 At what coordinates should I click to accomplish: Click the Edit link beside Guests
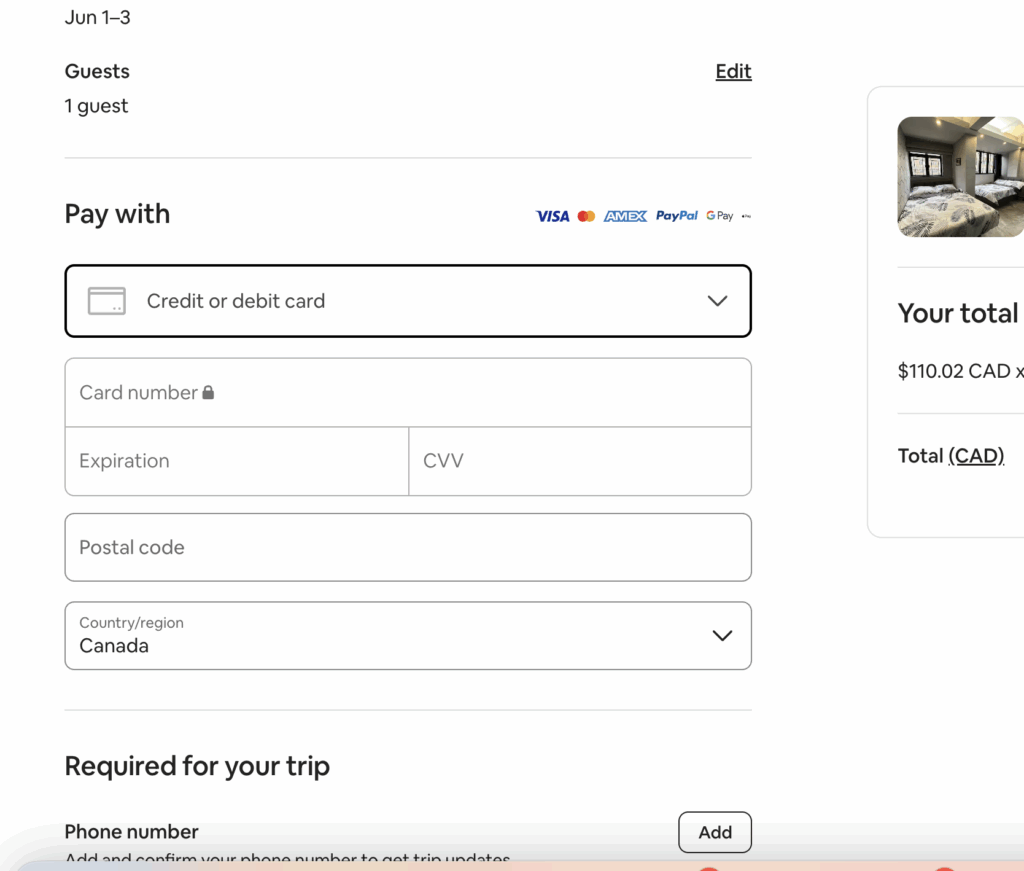[x=733, y=71]
